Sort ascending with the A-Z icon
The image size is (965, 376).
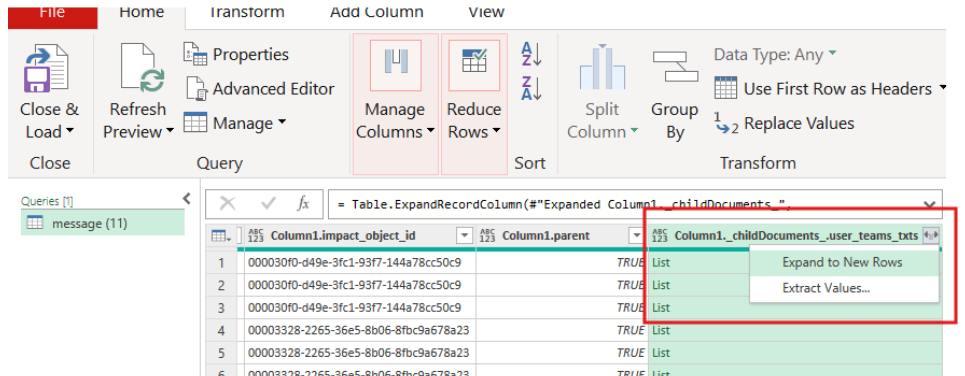[x=531, y=54]
